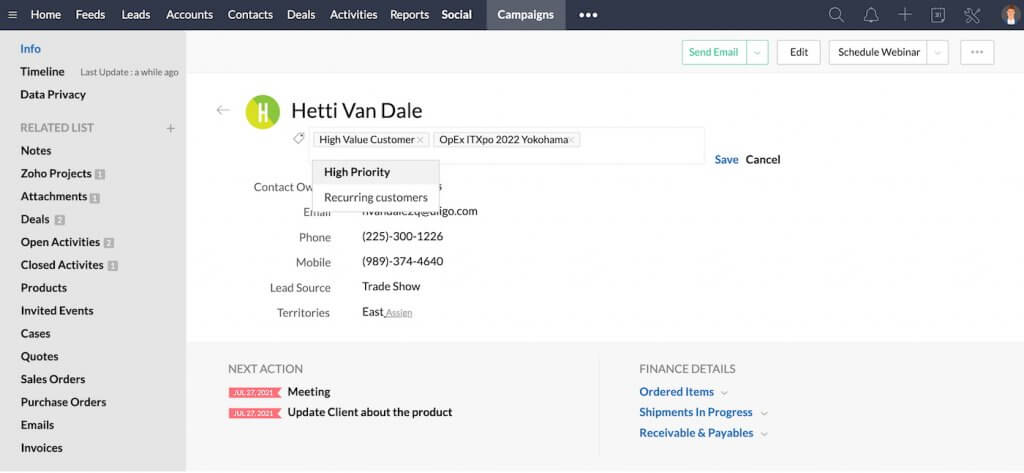The image size is (1024, 473).
Task: Click the search magnifier icon
Action: (x=836, y=15)
